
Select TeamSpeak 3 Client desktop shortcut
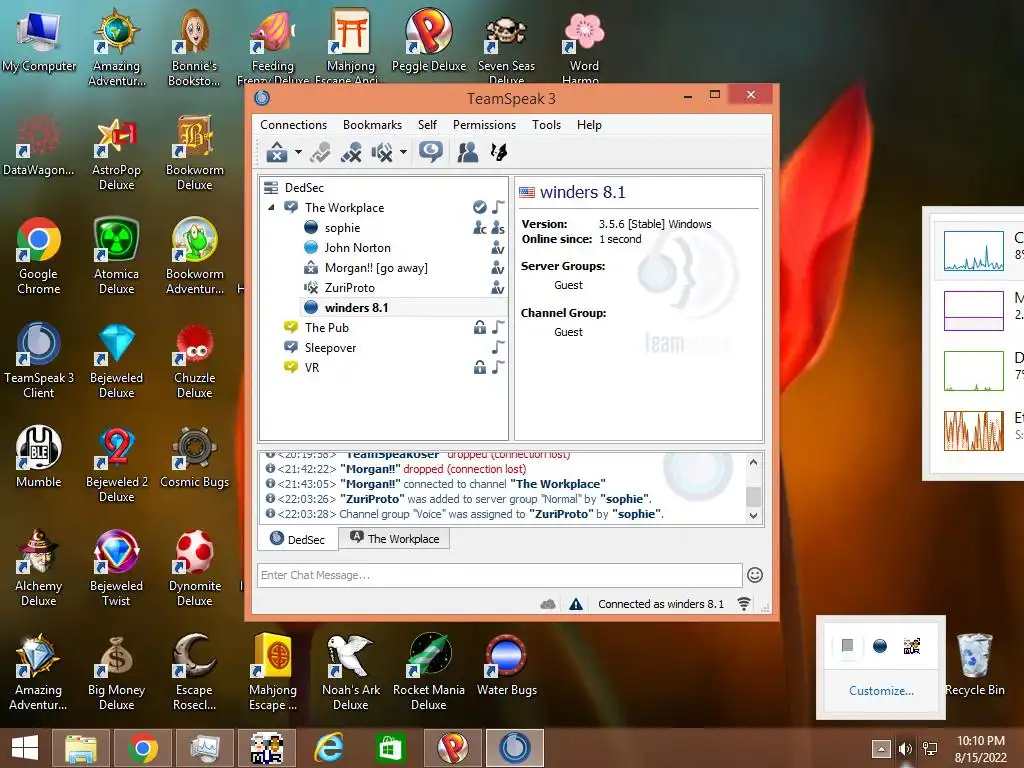click(x=39, y=360)
